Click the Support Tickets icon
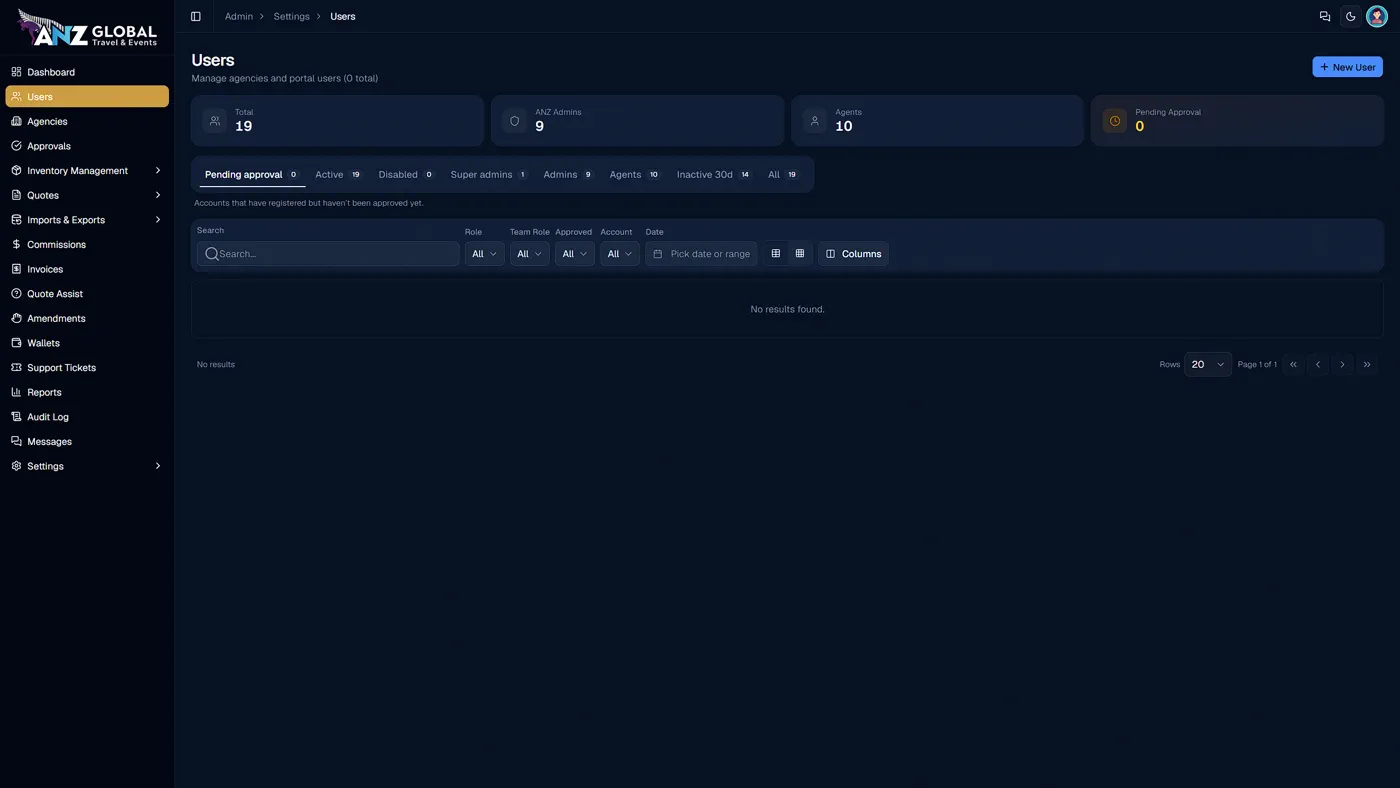1400x788 pixels. (x=16, y=367)
